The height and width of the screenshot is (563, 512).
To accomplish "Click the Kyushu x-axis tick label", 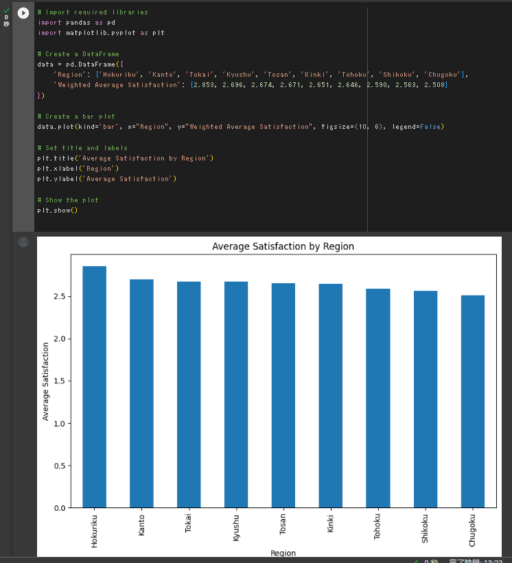I will click(x=236, y=527).
